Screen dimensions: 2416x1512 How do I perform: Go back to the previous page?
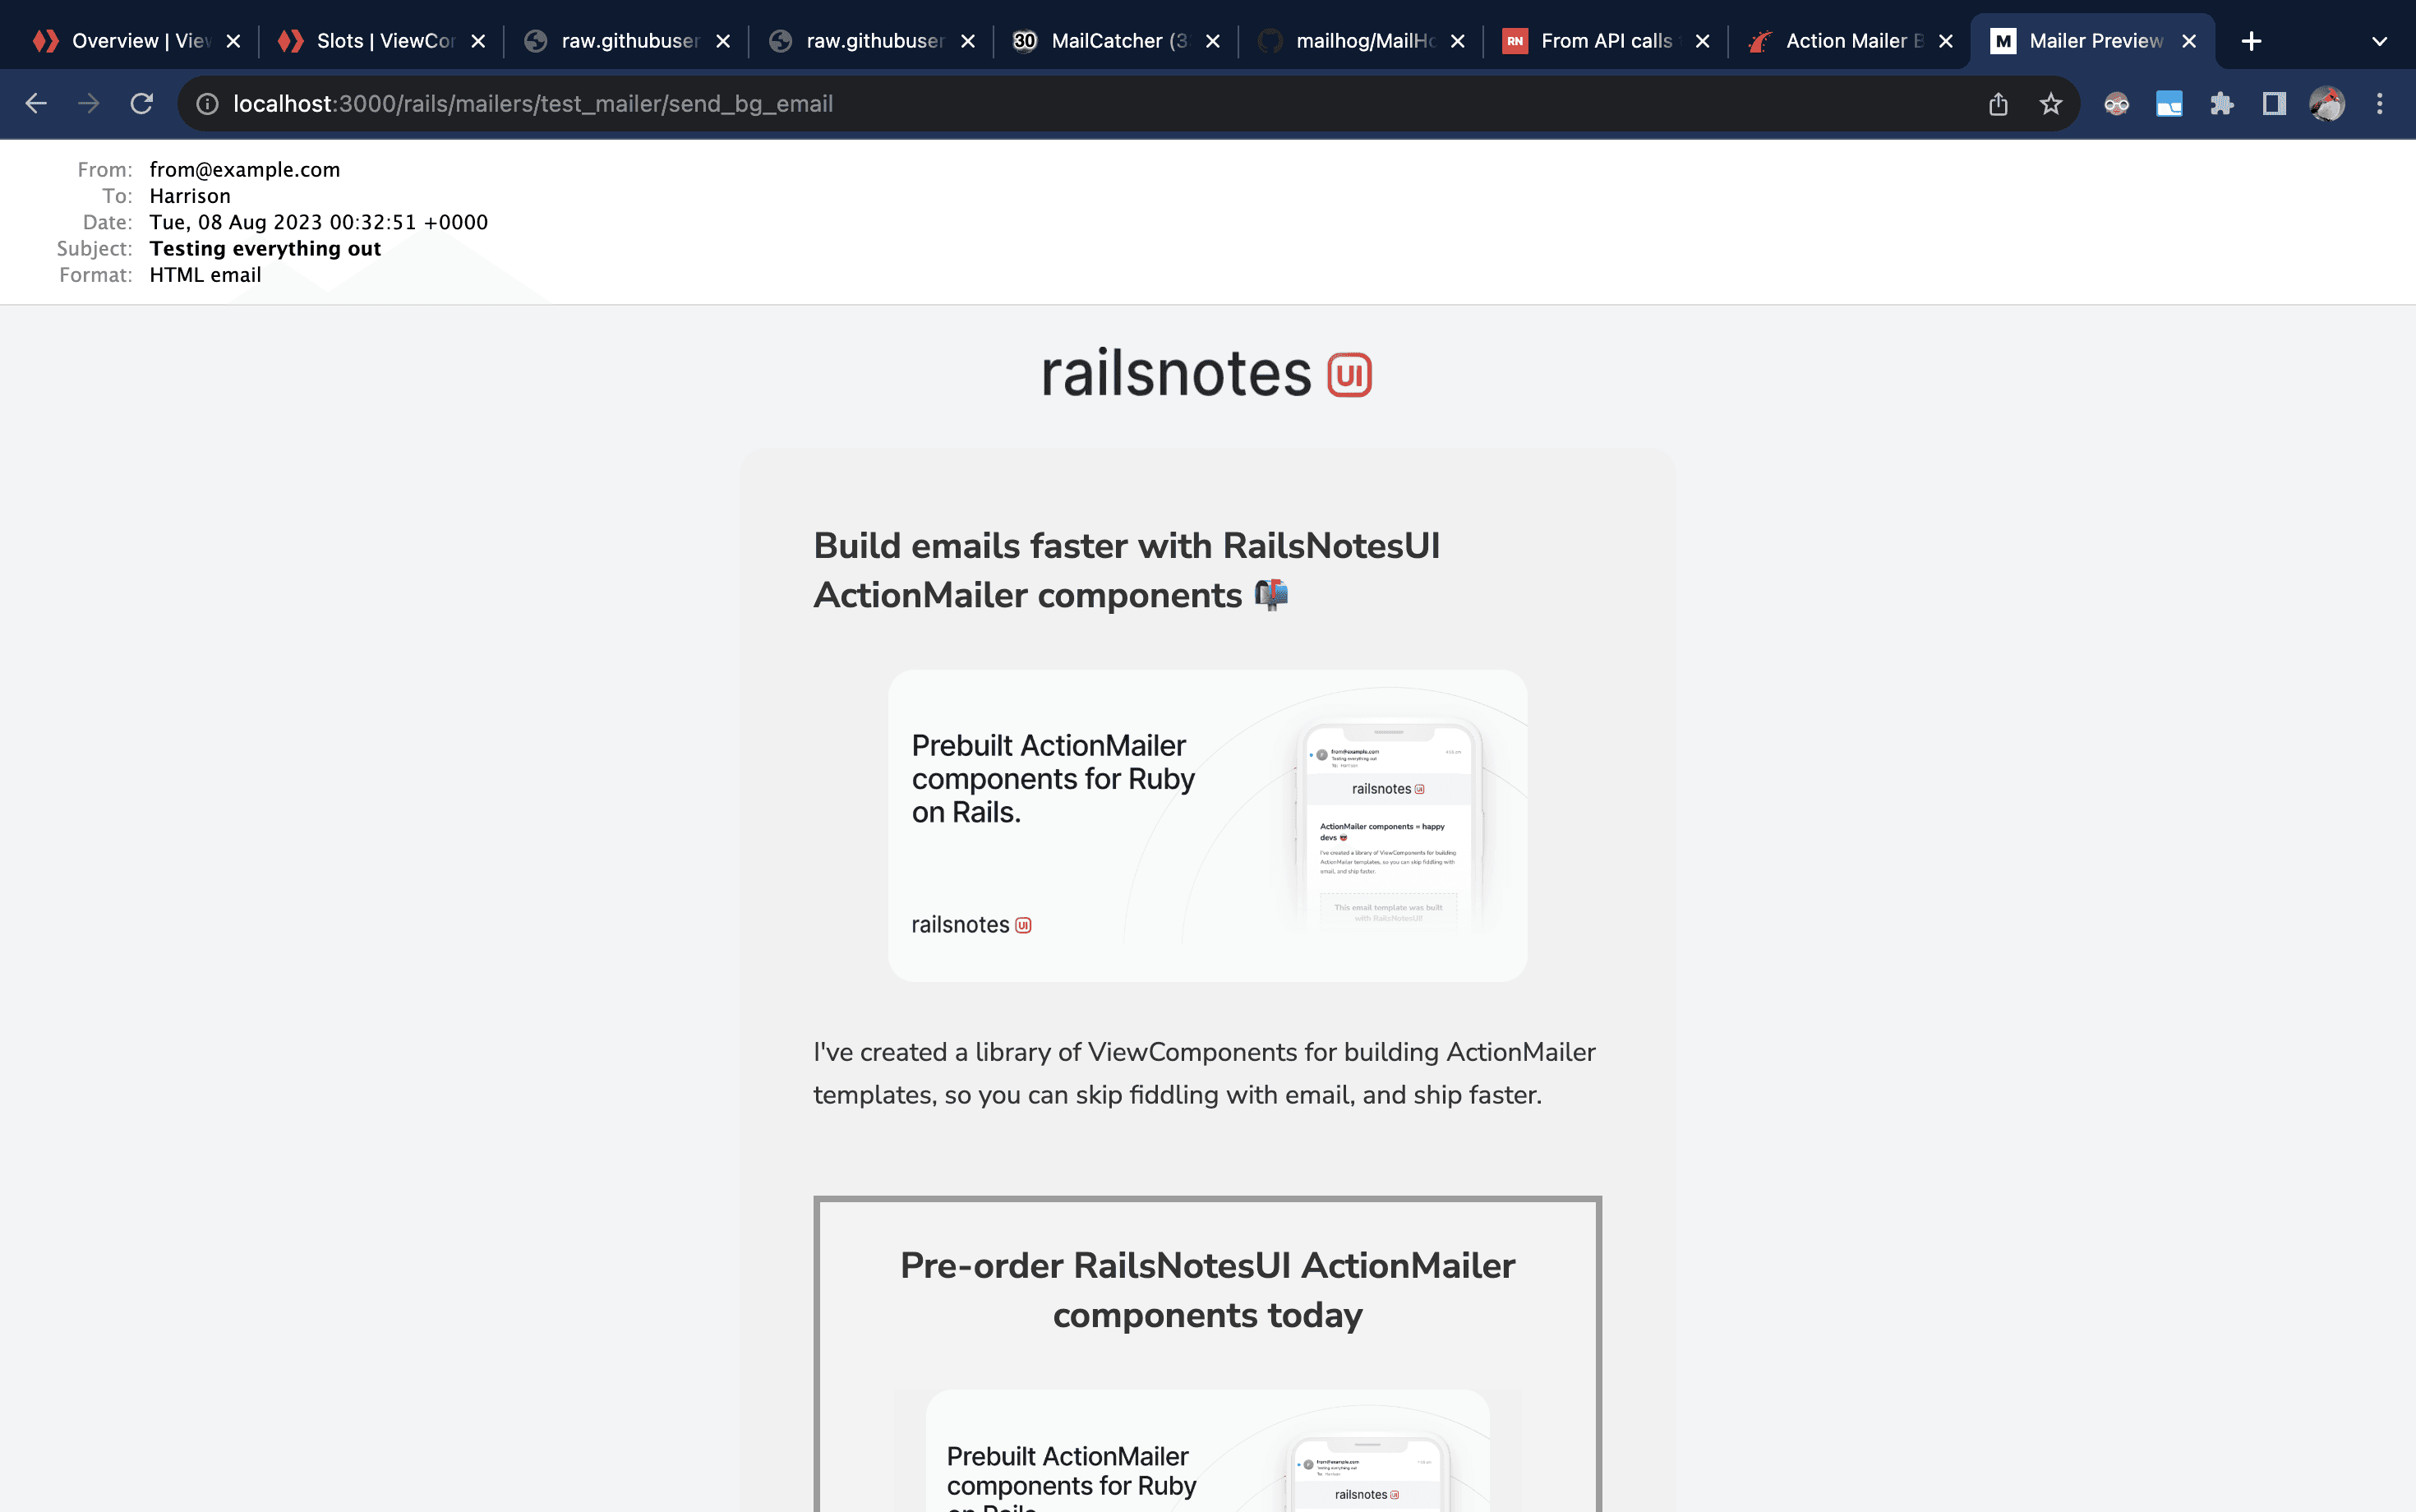pyautogui.click(x=36, y=104)
